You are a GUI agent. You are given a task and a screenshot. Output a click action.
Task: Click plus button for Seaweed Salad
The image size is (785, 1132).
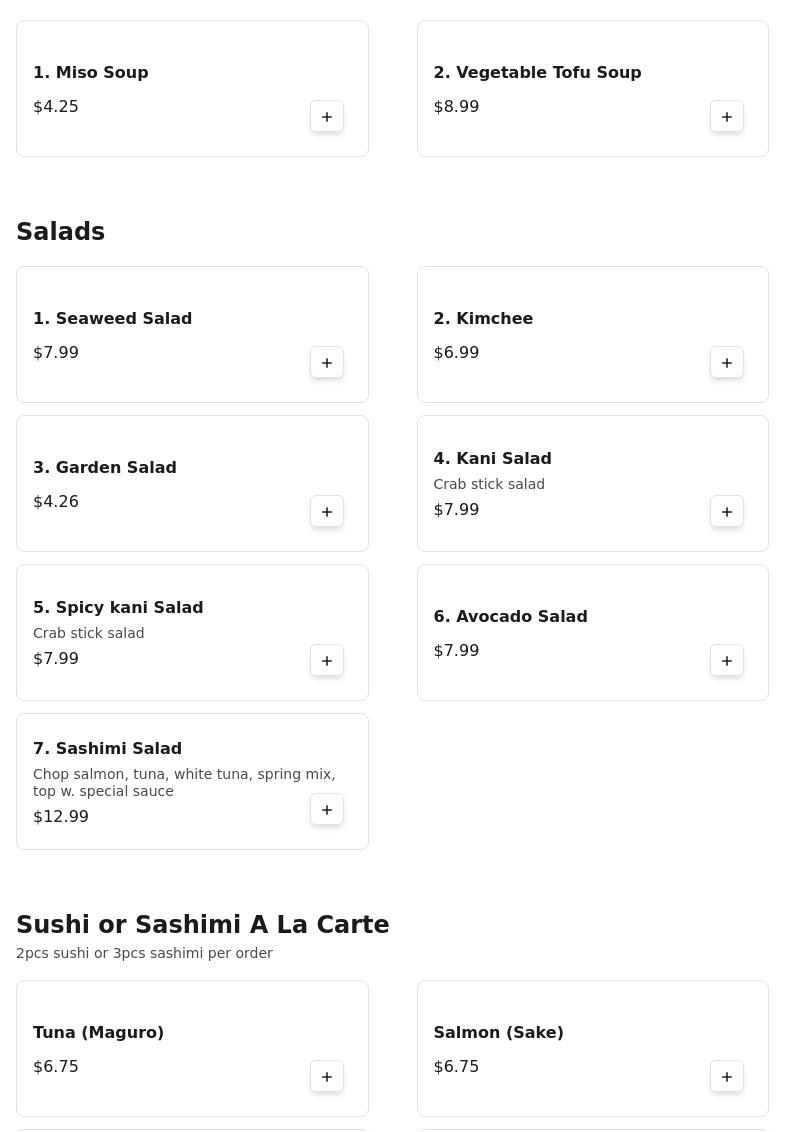(327, 363)
